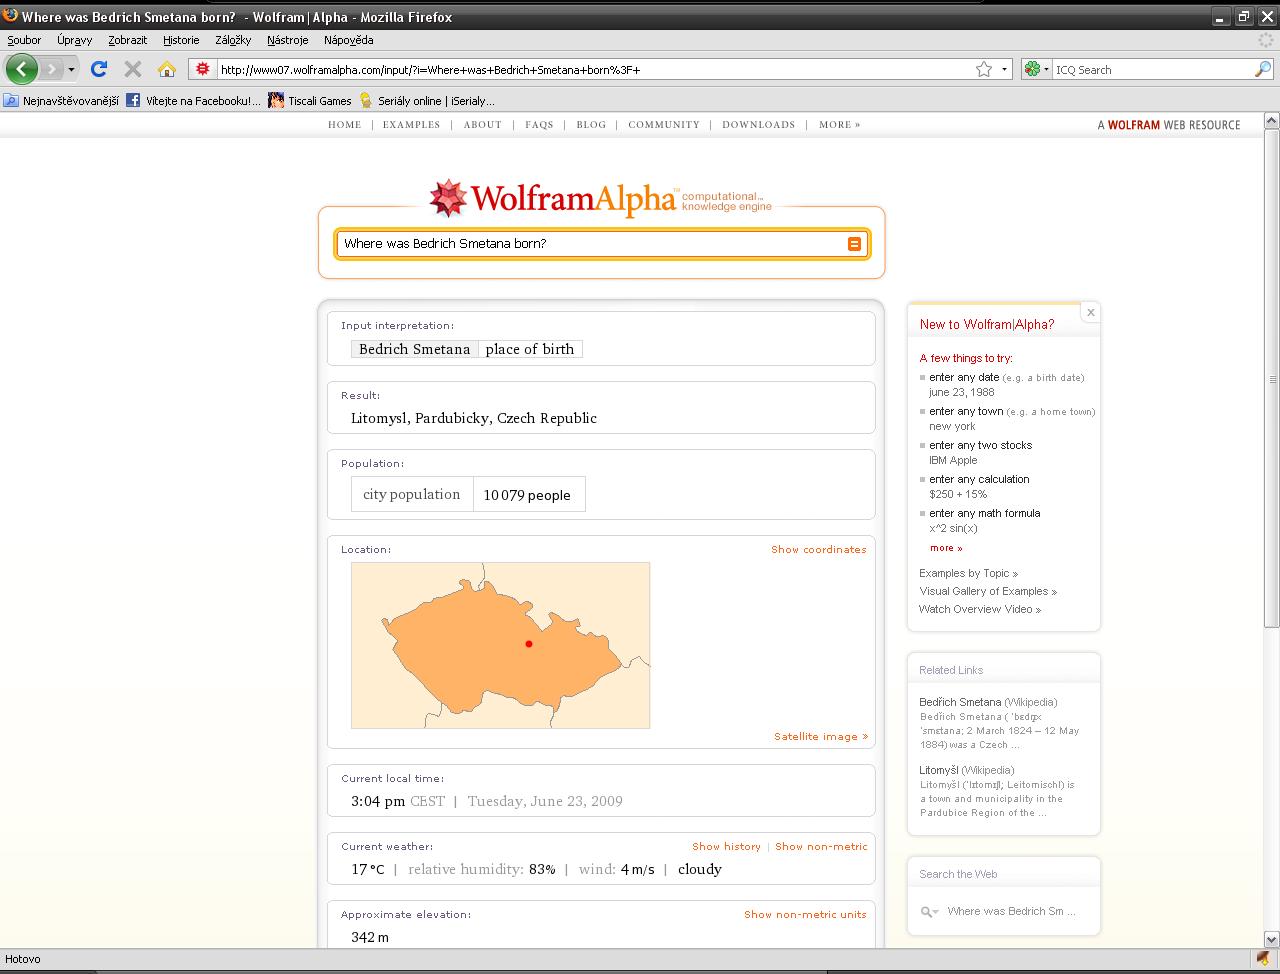The height and width of the screenshot is (974, 1280).
Task: Open the BLOG link
Action: point(591,125)
